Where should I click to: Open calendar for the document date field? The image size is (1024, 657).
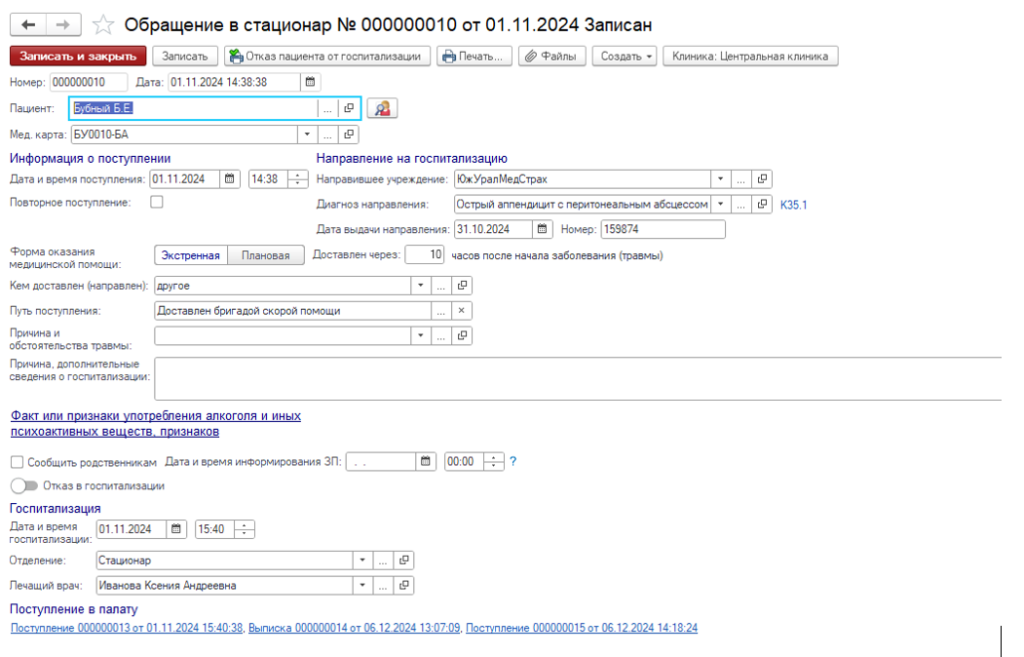[x=310, y=82]
